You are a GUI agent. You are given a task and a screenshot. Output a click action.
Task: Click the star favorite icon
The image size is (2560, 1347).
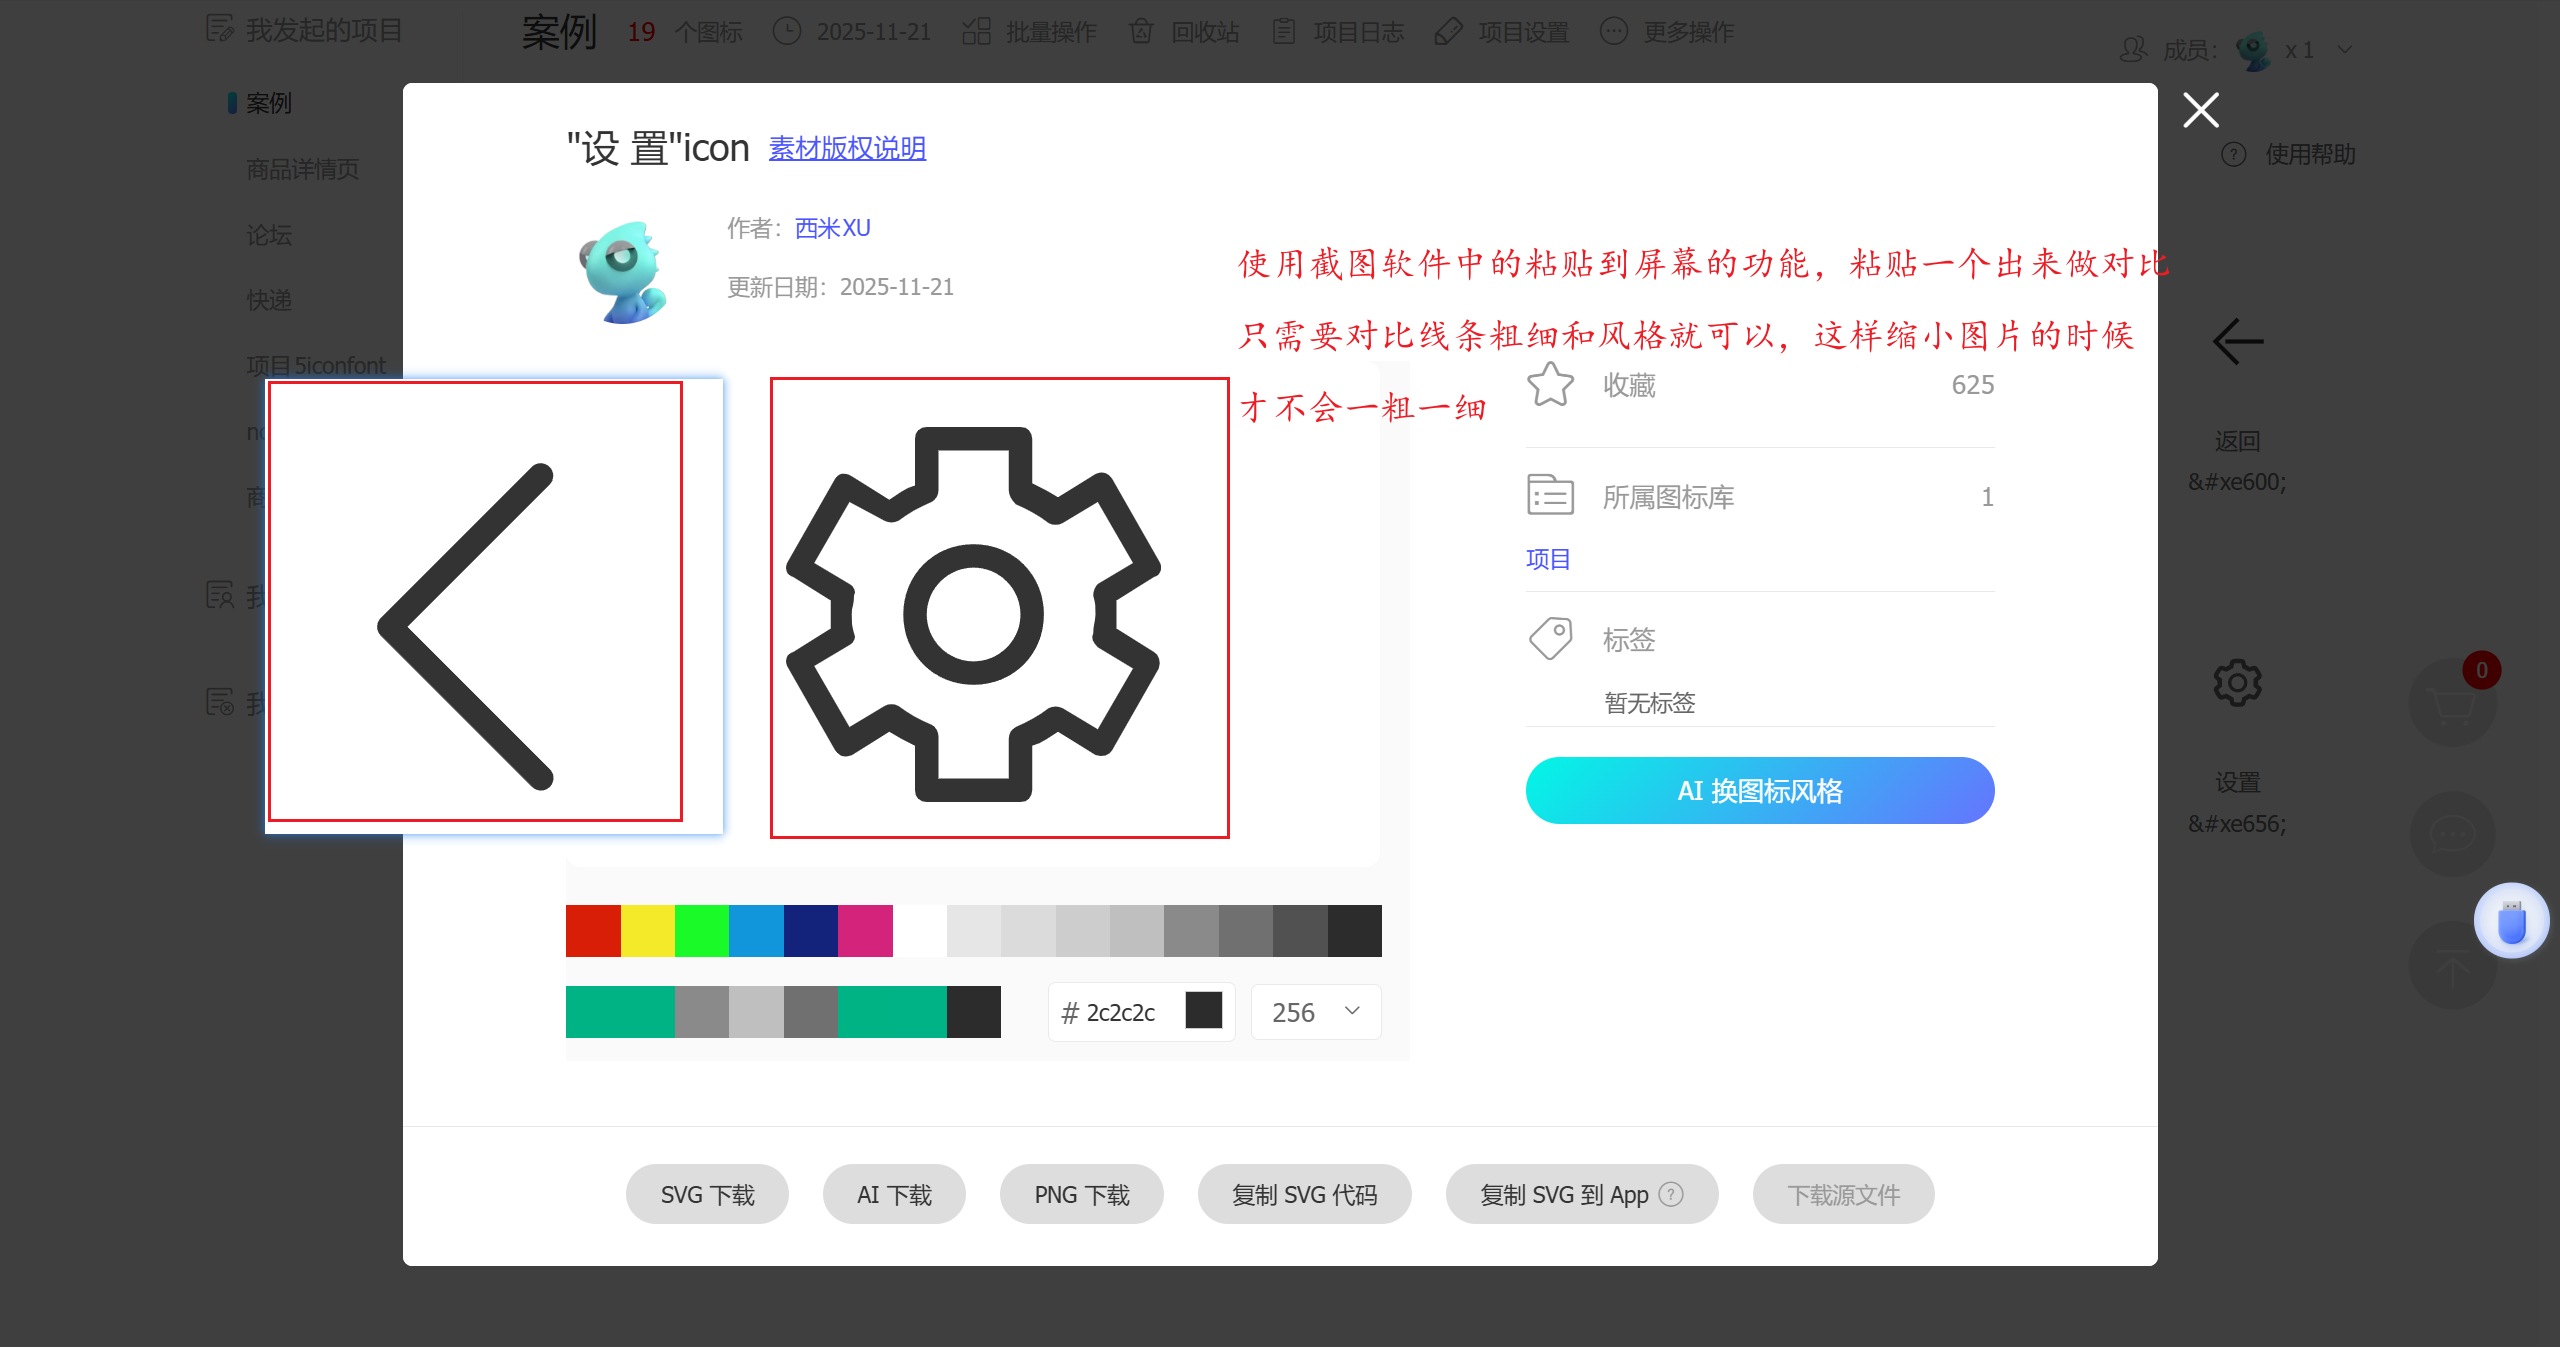[x=1550, y=385]
